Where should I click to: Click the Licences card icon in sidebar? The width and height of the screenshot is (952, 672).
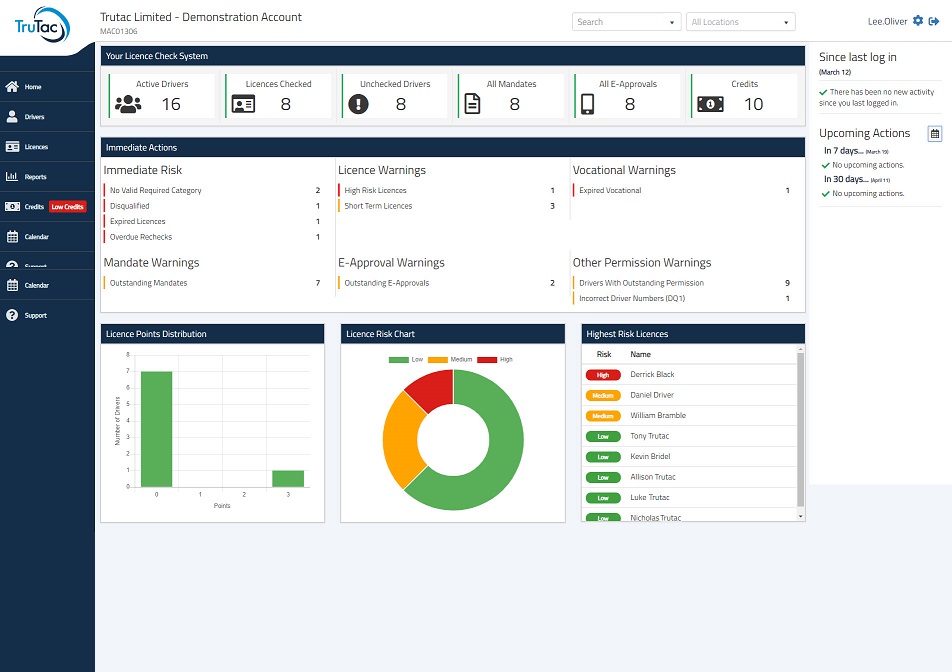coord(12,147)
